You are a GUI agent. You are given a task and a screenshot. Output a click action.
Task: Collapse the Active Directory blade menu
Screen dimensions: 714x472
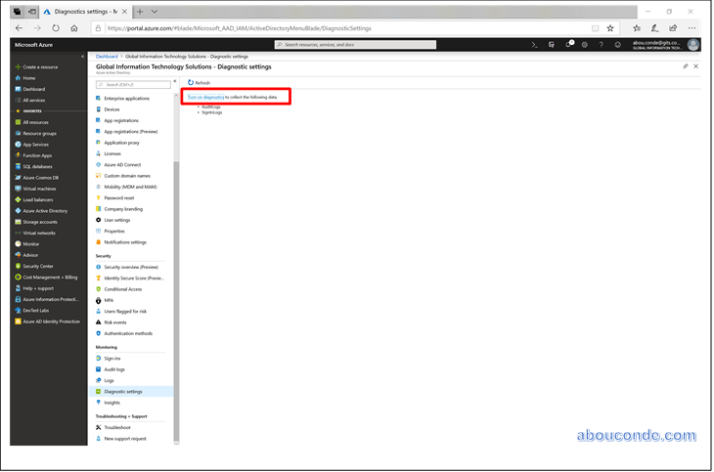(x=175, y=83)
